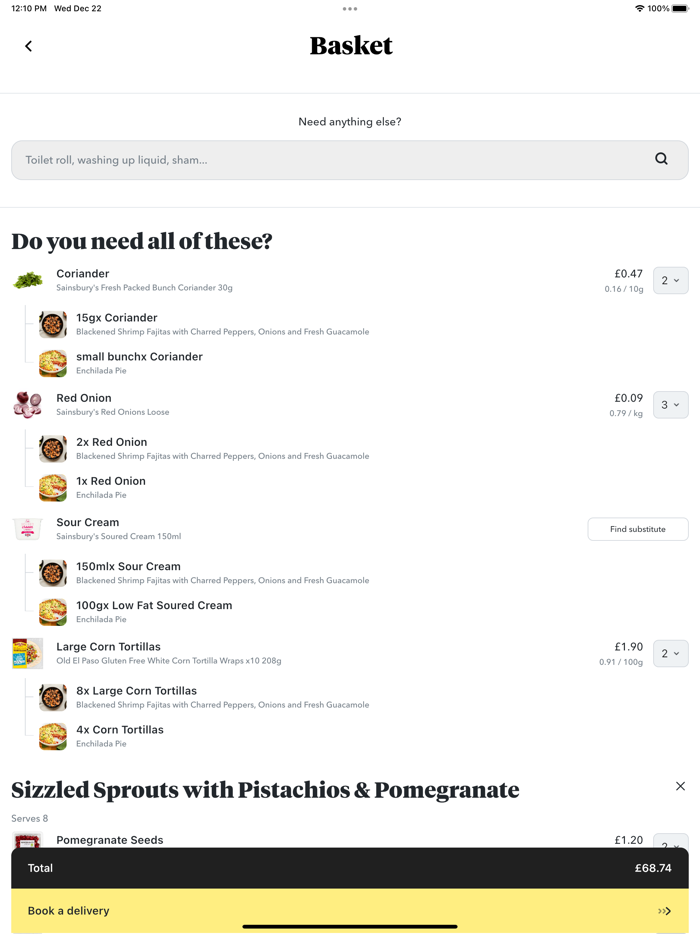Tap the Total price bar
Image resolution: width=700 pixels, height=934 pixels.
point(350,868)
